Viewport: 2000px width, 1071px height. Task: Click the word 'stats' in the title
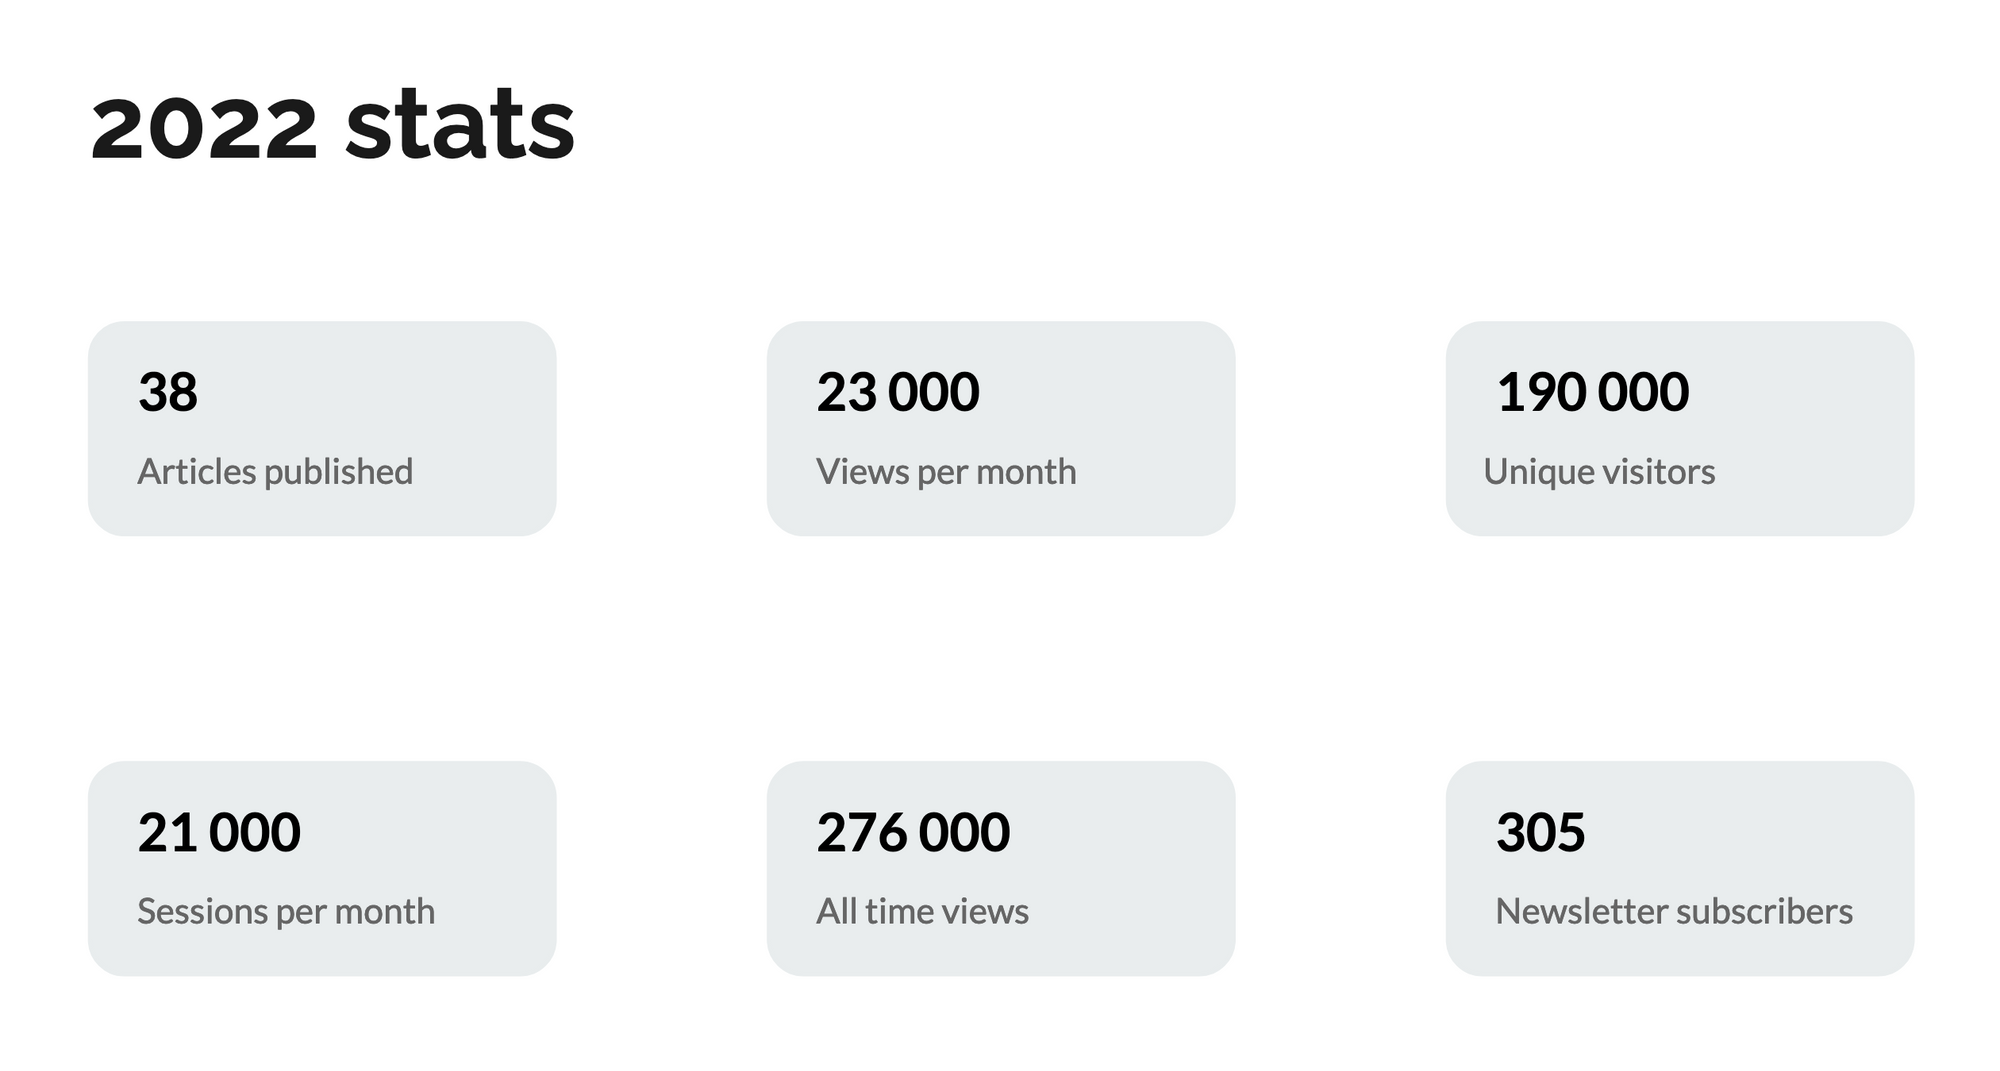[x=461, y=125]
